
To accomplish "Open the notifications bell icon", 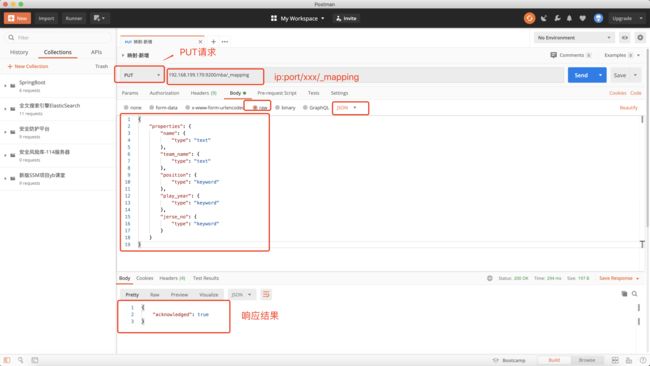I will pos(569,18).
